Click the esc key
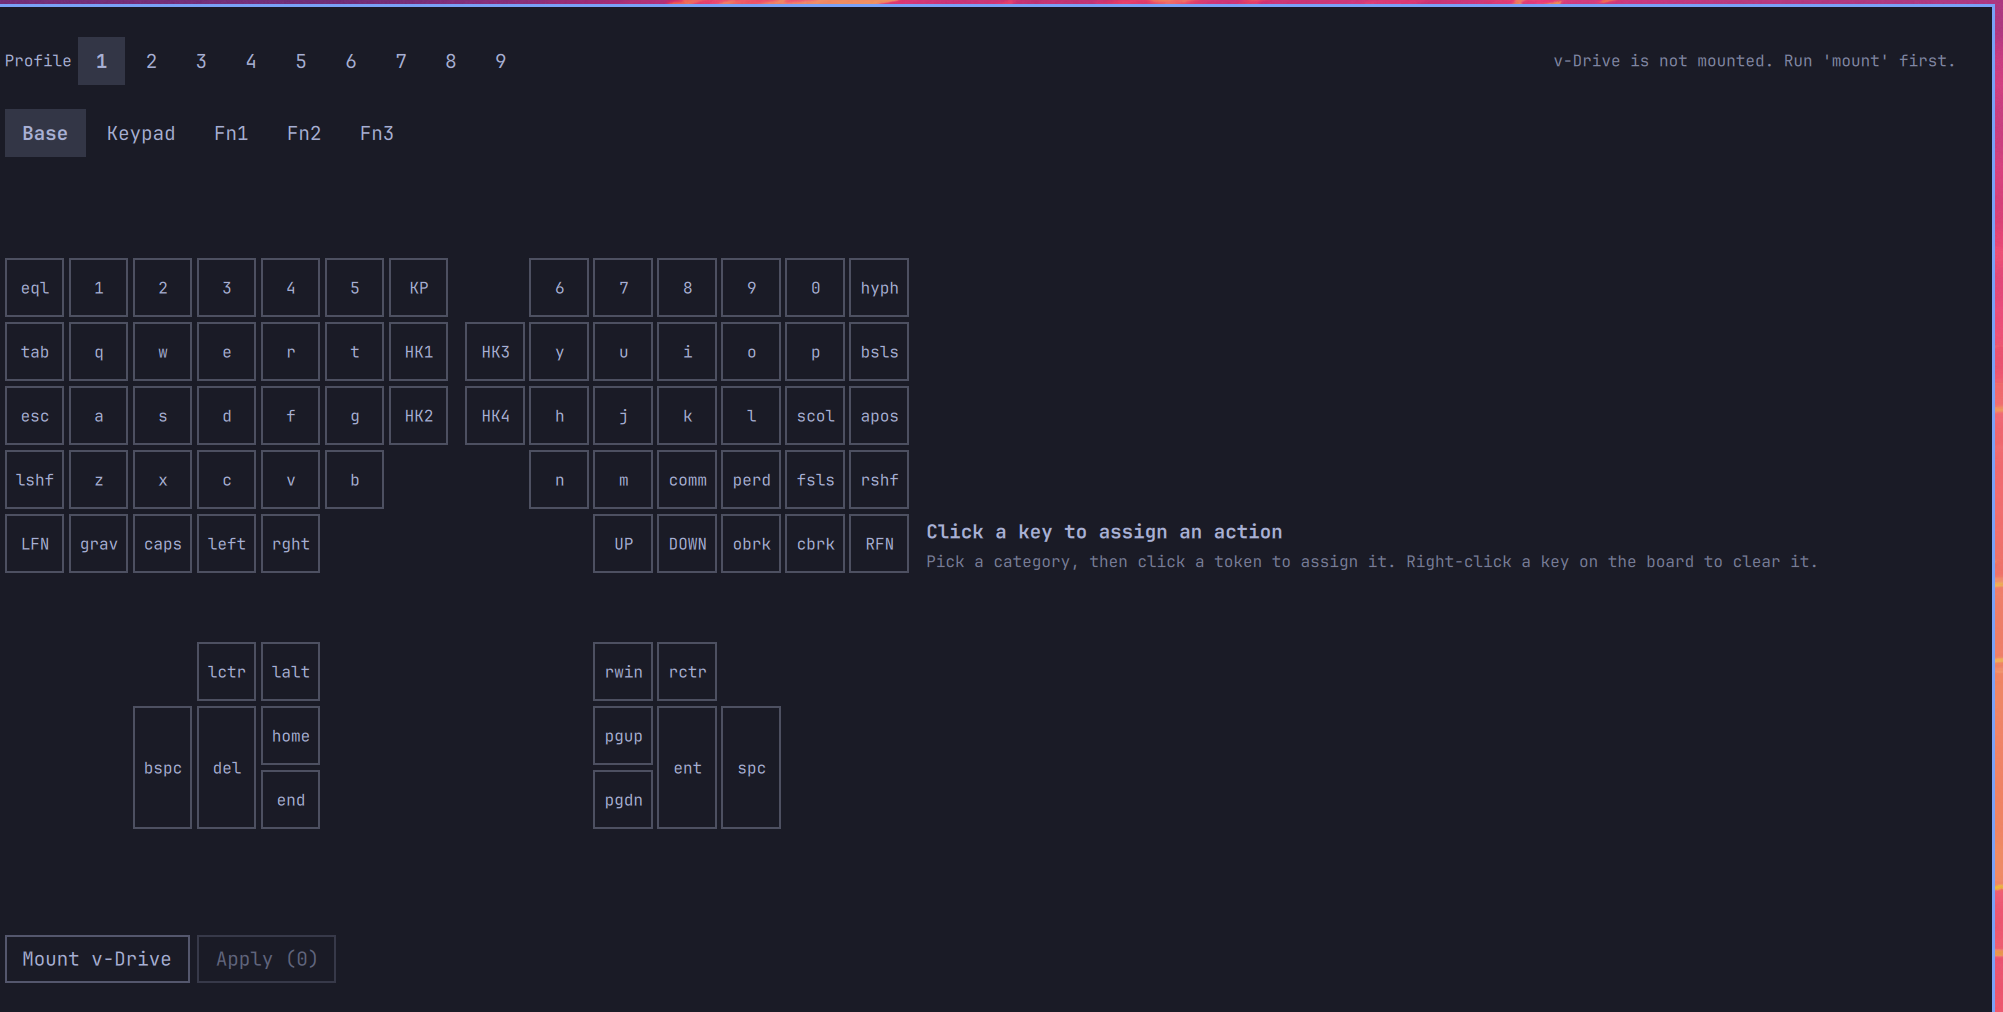The width and height of the screenshot is (2003, 1012). 35,416
